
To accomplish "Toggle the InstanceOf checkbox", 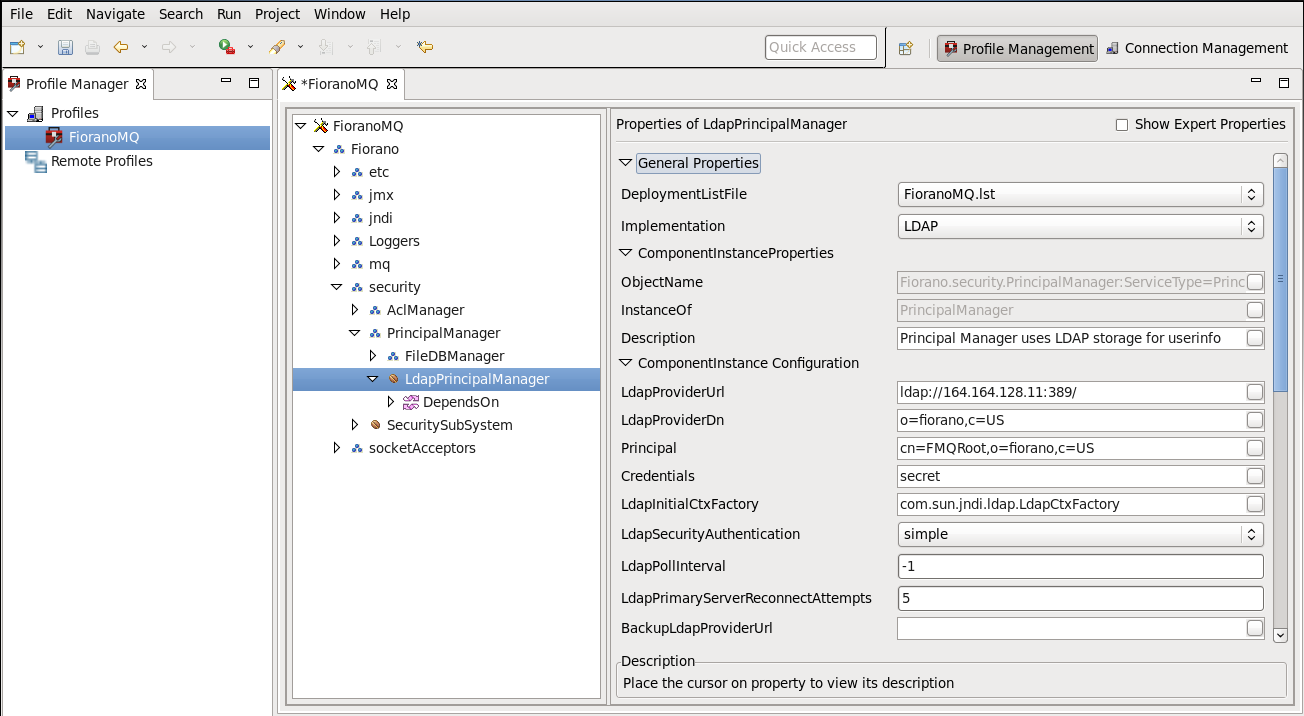I will pyautogui.click(x=1254, y=310).
